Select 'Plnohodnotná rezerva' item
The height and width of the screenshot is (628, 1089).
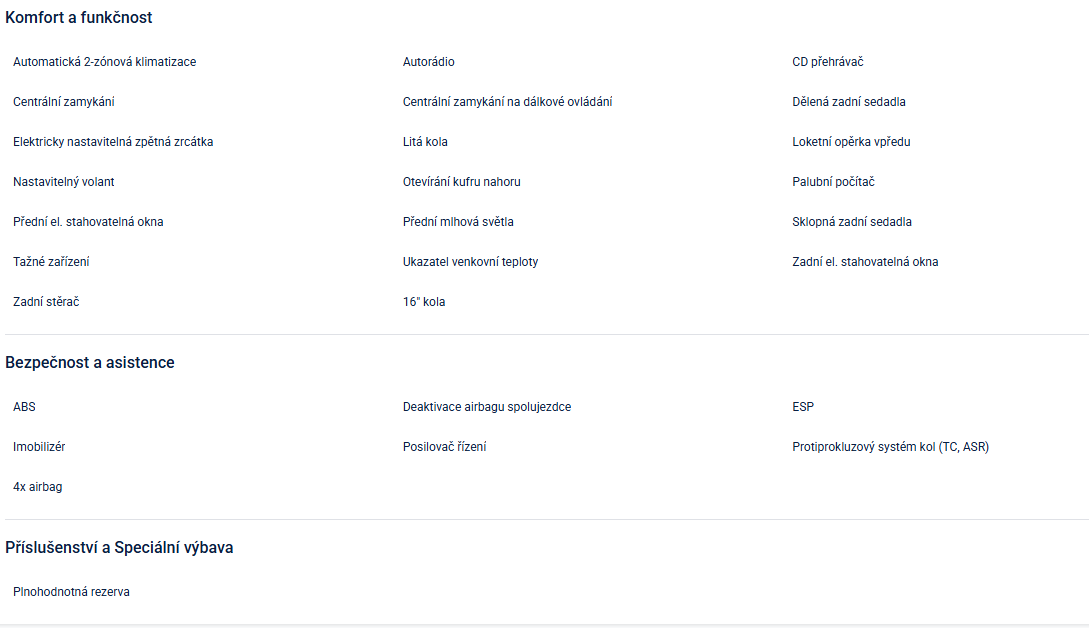[71, 592]
